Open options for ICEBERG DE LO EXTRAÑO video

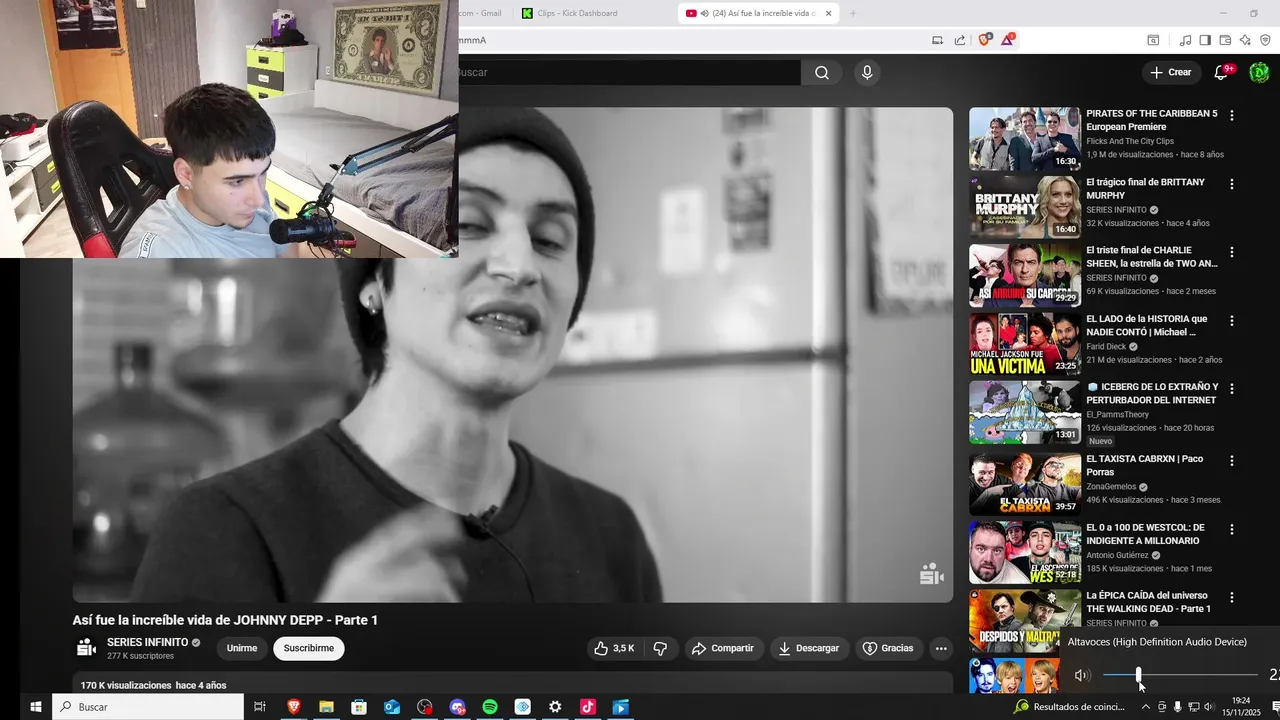coord(1232,388)
